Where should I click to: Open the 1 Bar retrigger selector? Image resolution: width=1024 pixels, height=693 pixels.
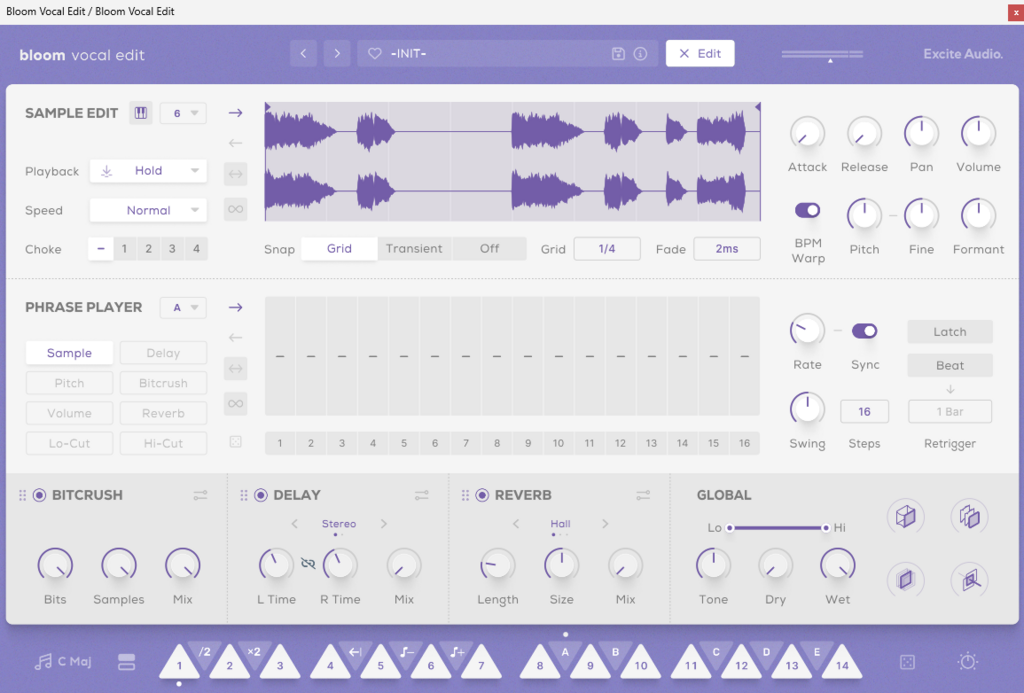[x=950, y=411]
